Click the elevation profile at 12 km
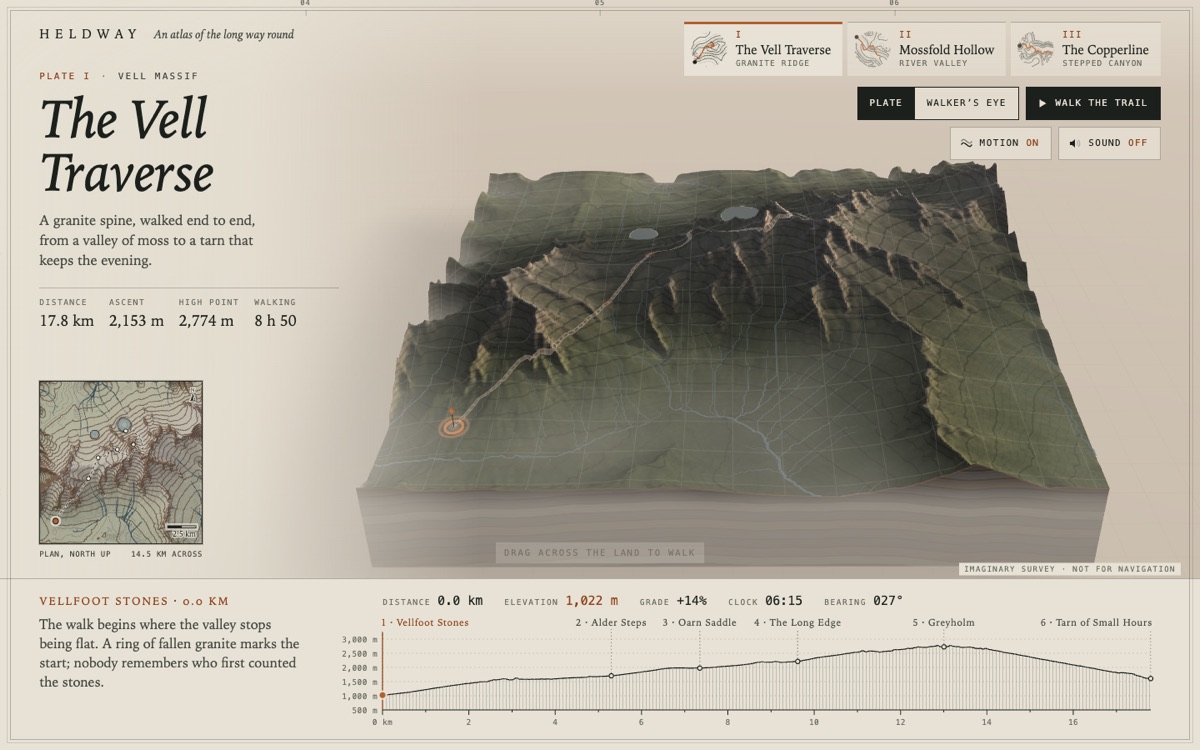 (x=900, y=680)
